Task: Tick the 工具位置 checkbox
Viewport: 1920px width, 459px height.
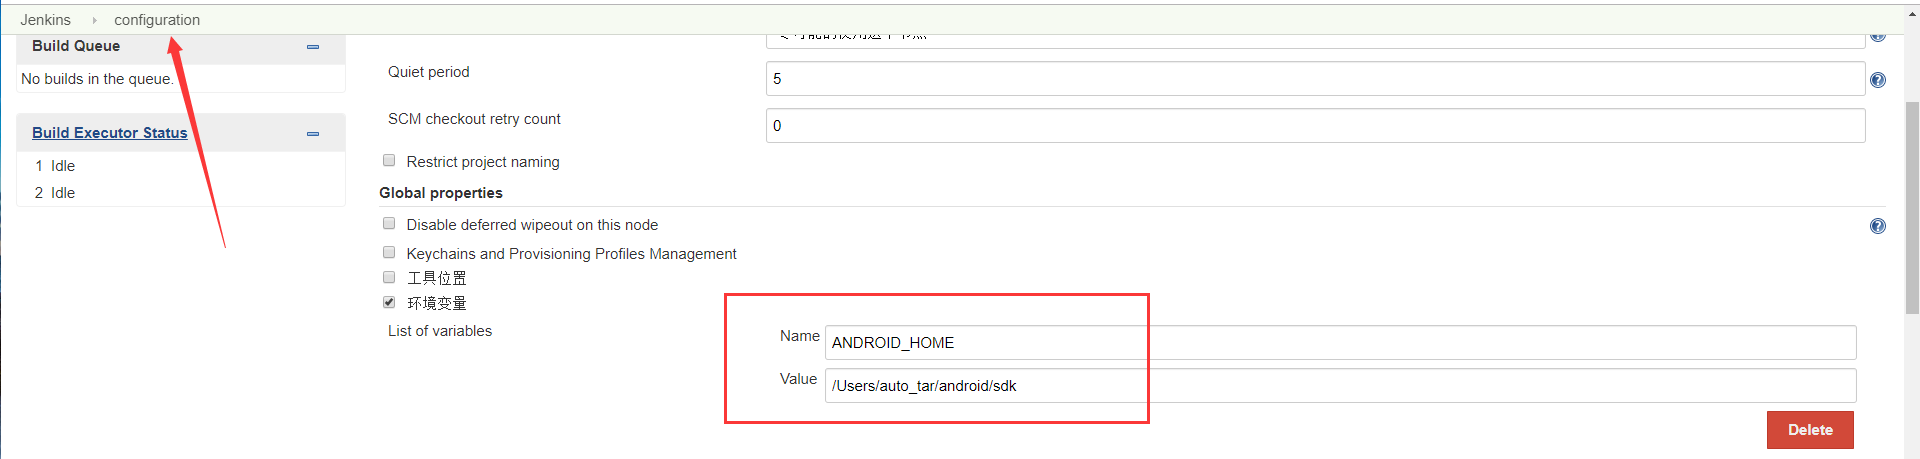Action: (389, 277)
